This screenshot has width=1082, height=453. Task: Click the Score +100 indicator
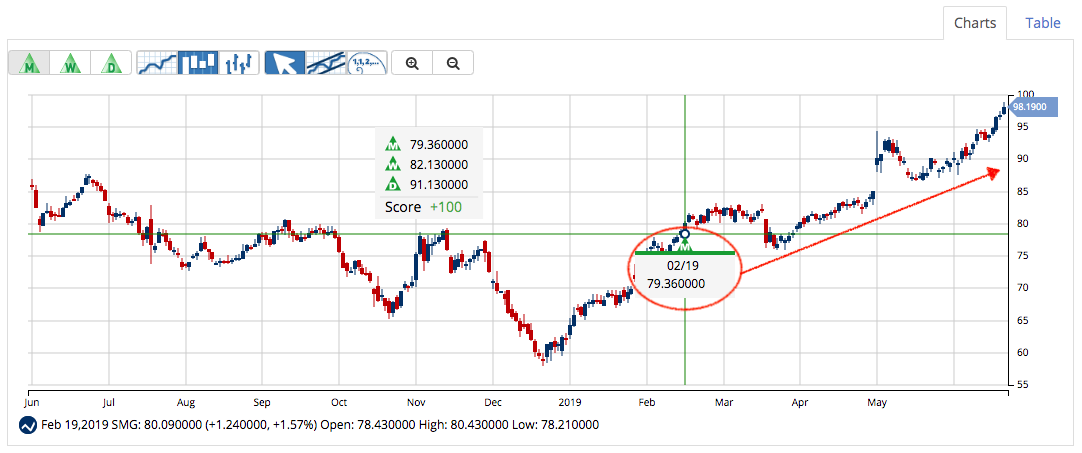point(427,207)
